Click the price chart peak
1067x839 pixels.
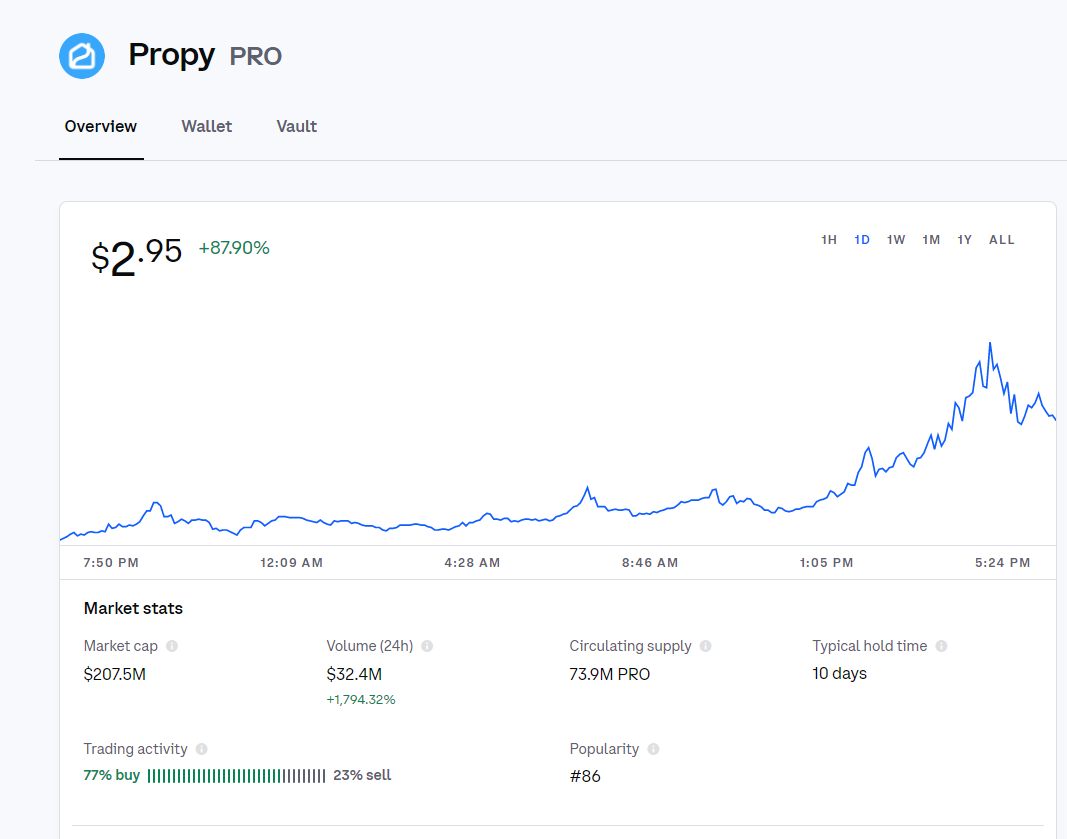point(990,344)
